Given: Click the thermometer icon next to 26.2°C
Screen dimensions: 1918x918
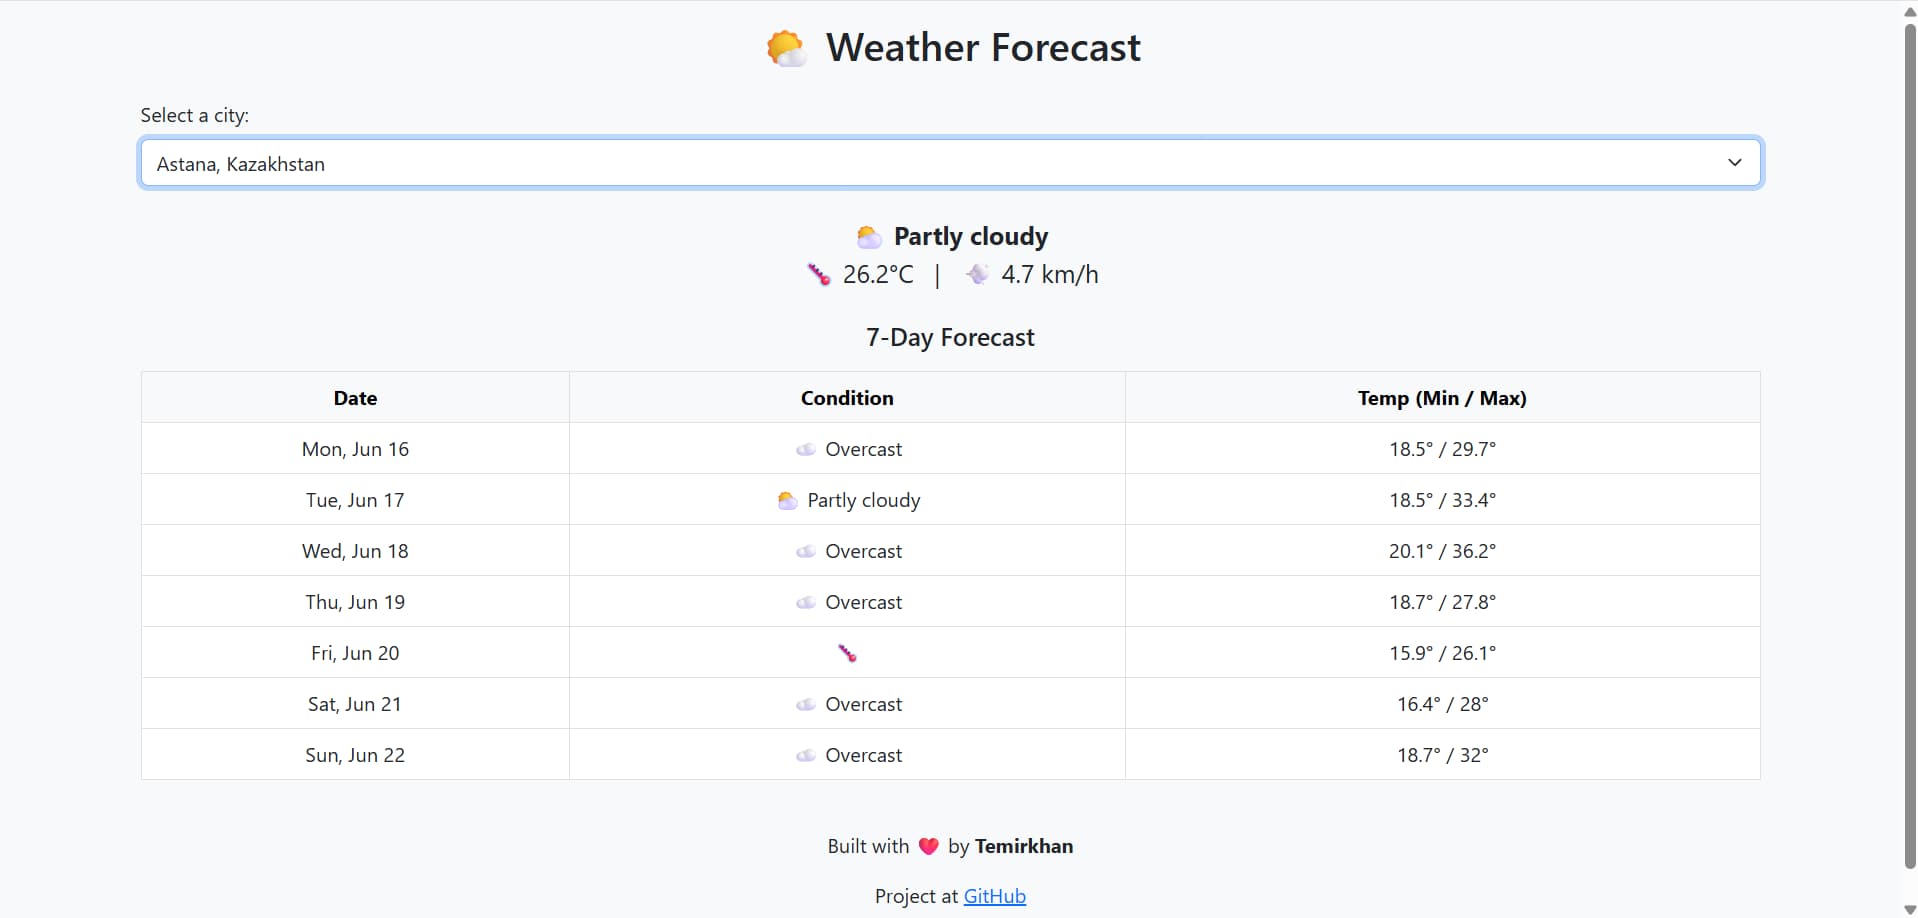Looking at the screenshot, I should pos(819,275).
